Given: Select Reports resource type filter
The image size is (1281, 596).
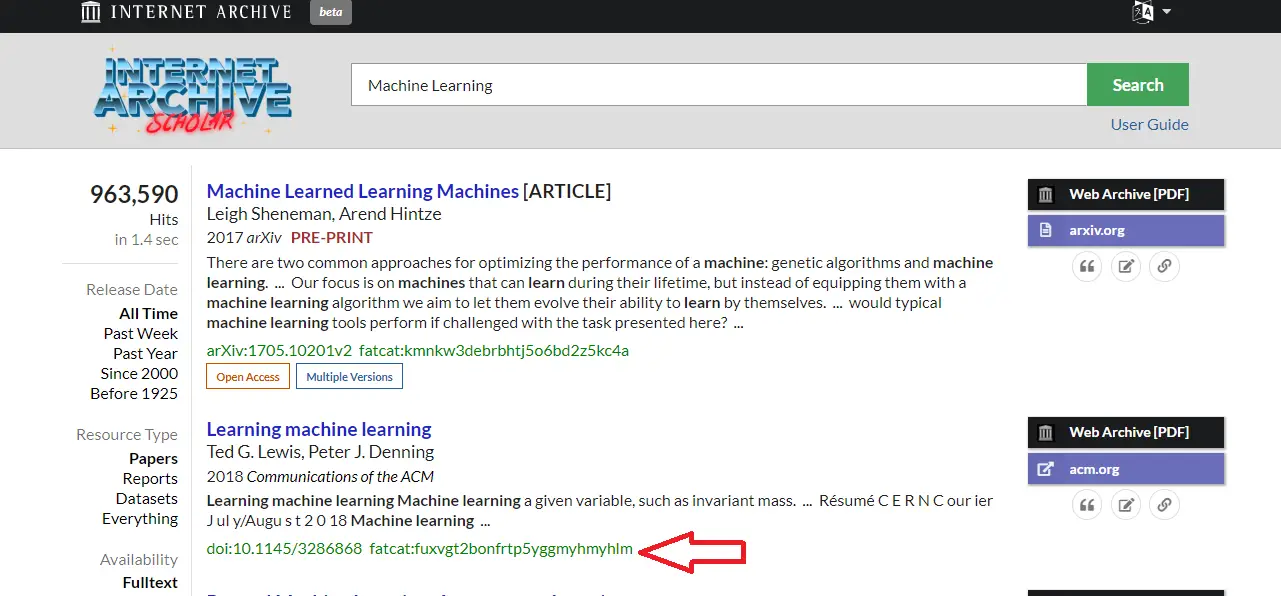Looking at the screenshot, I should click(150, 478).
